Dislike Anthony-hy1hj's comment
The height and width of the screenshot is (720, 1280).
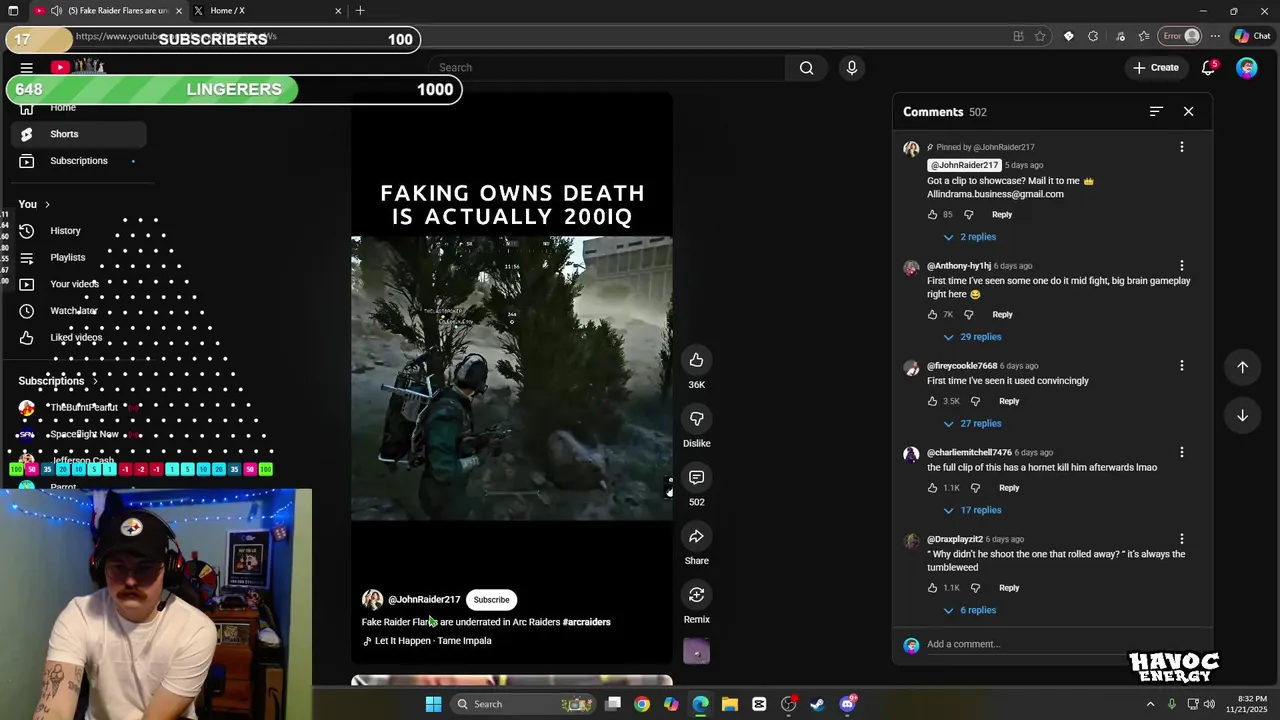968,315
